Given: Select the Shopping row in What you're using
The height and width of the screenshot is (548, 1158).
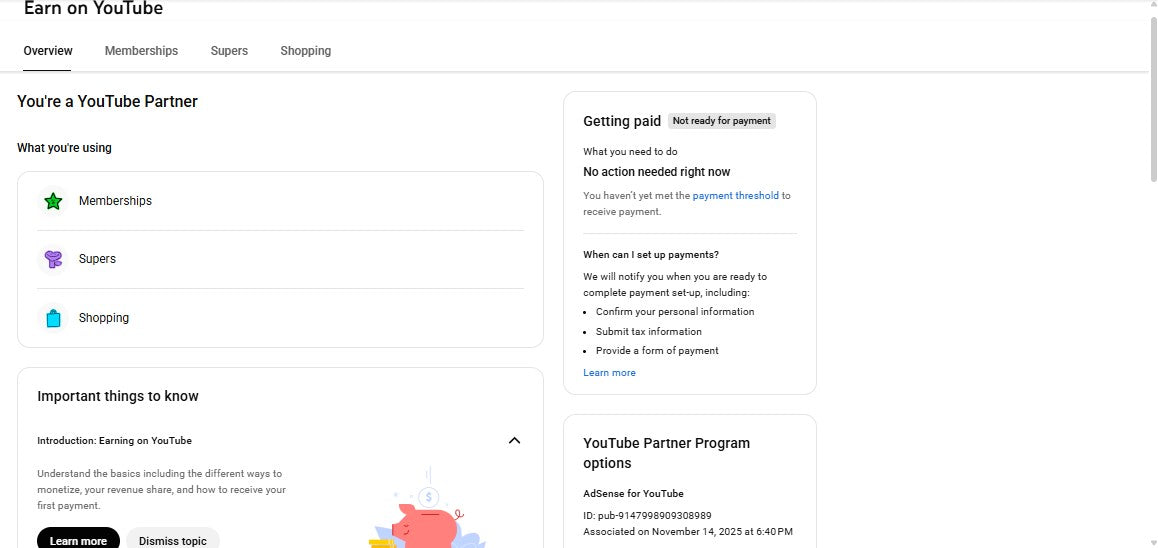Looking at the screenshot, I should click(x=281, y=318).
